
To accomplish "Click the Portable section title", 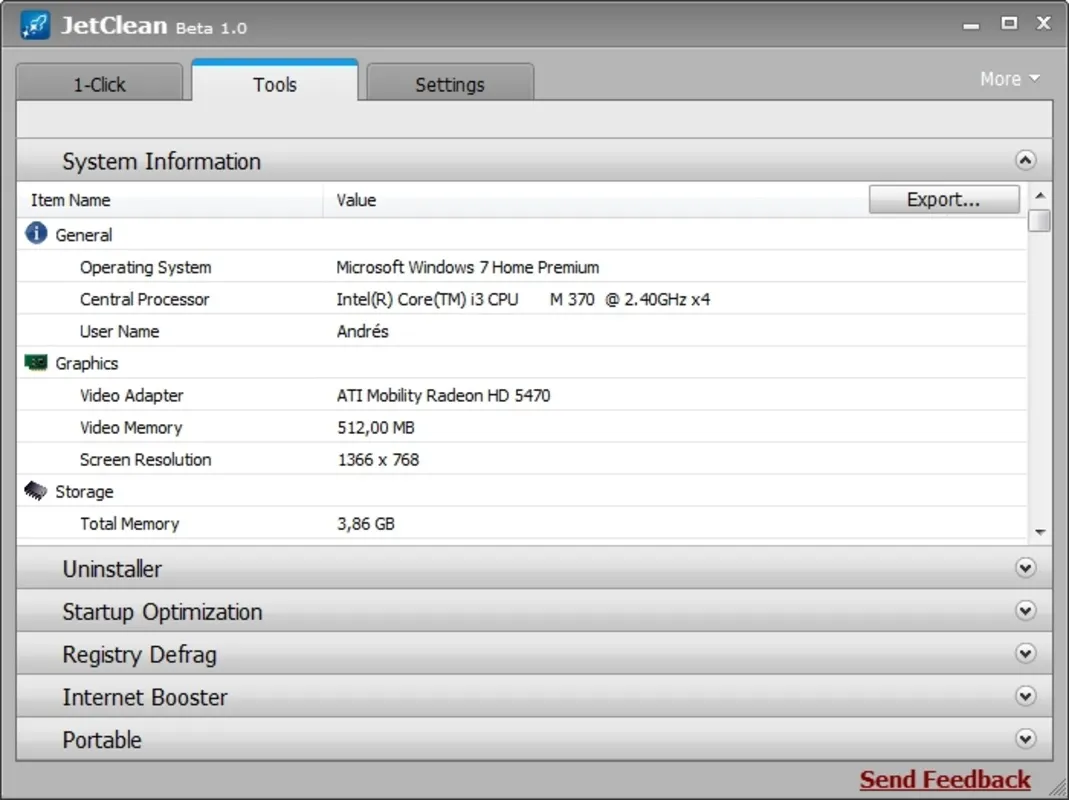I will (x=102, y=740).
